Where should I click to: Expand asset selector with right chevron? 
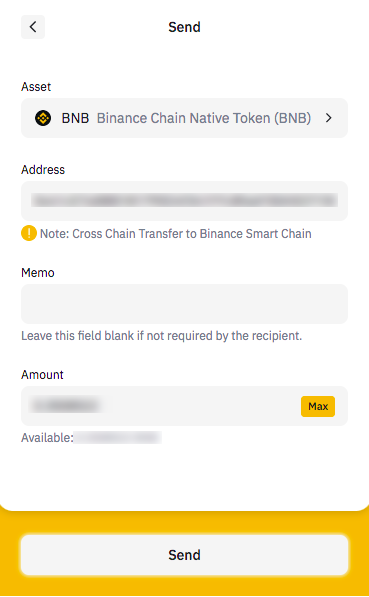click(329, 118)
